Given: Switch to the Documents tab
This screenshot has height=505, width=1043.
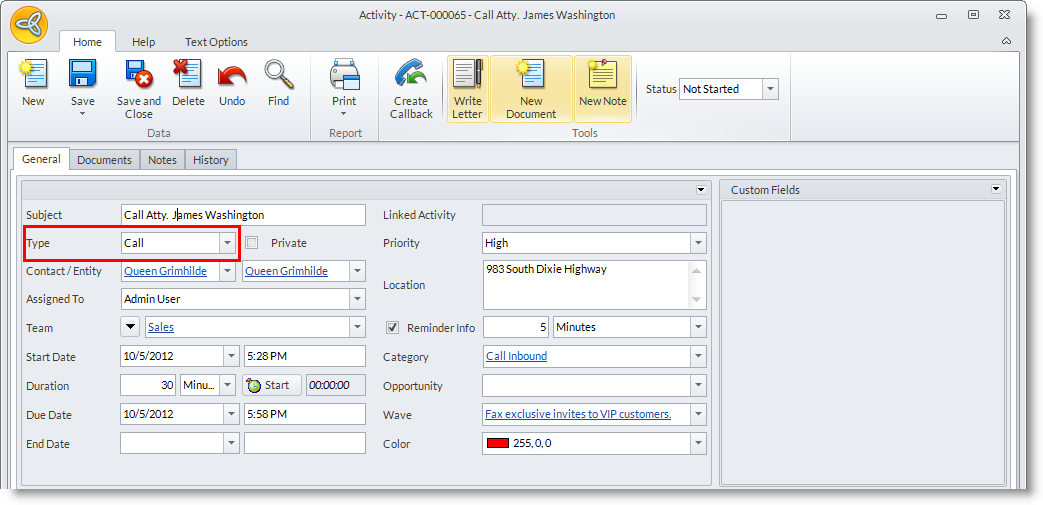Looking at the screenshot, I should coord(104,160).
